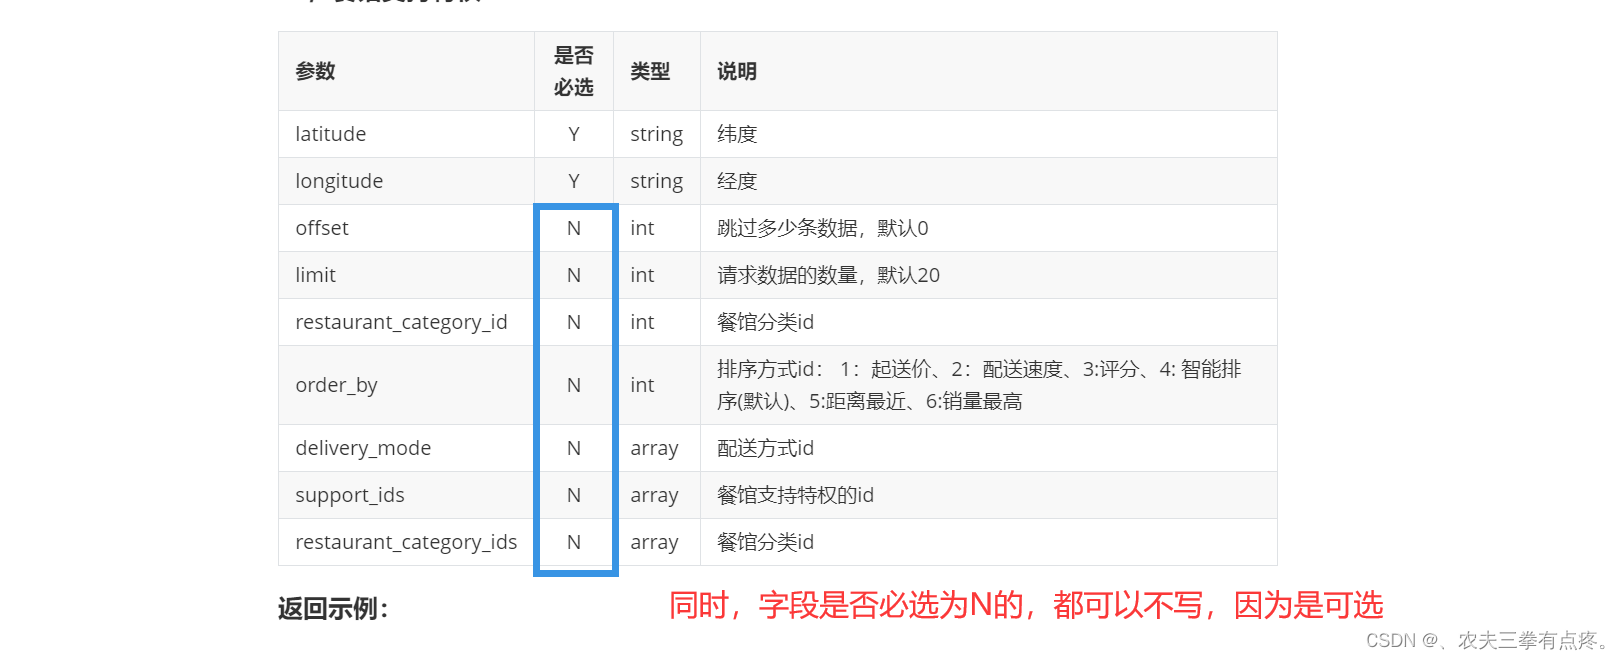Click the 餐馆分类id description in restaurant_category_id row
The height and width of the screenshot is (660, 1620).
tap(766, 322)
